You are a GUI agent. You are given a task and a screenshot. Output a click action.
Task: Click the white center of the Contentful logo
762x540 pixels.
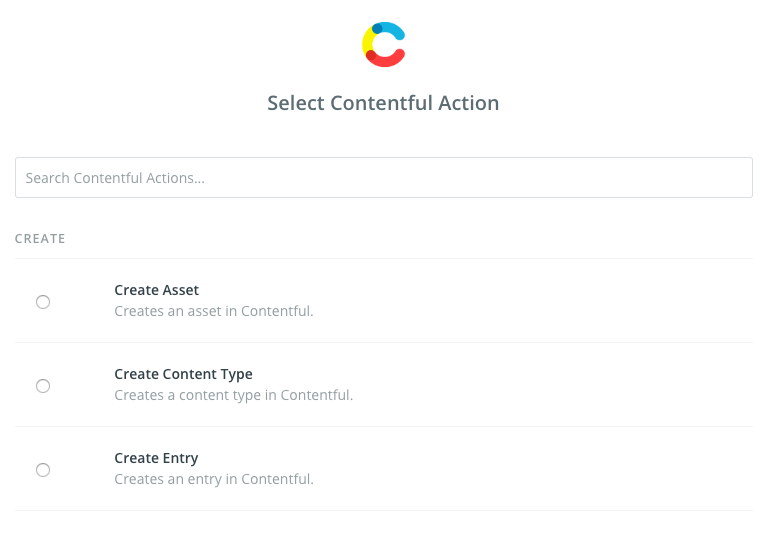(x=386, y=44)
